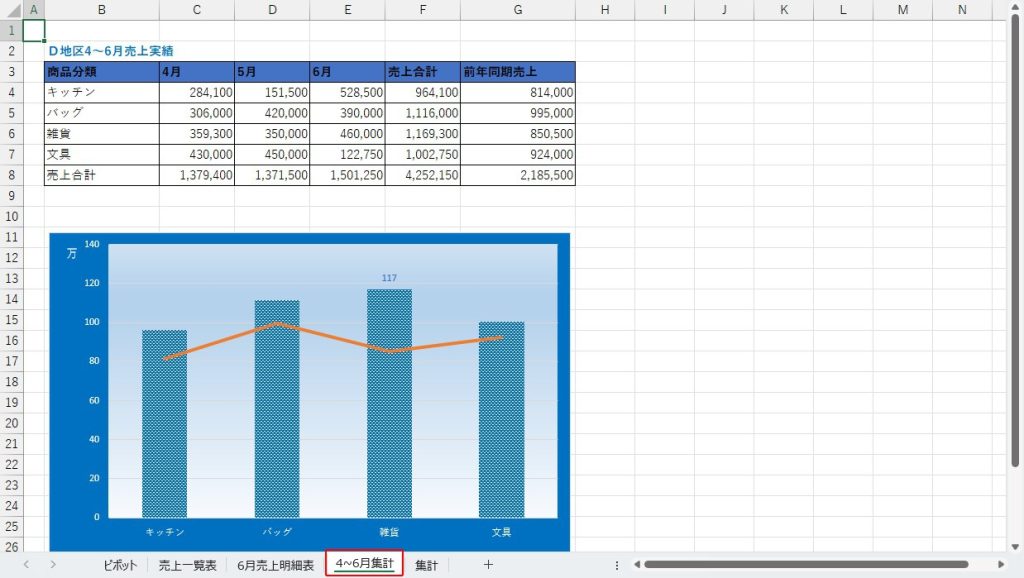Click the 売上合計 header cell in F3
Image resolution: width=1024 pixels, height=578 pixels.
pyautogui.click(x=422, y=72)
